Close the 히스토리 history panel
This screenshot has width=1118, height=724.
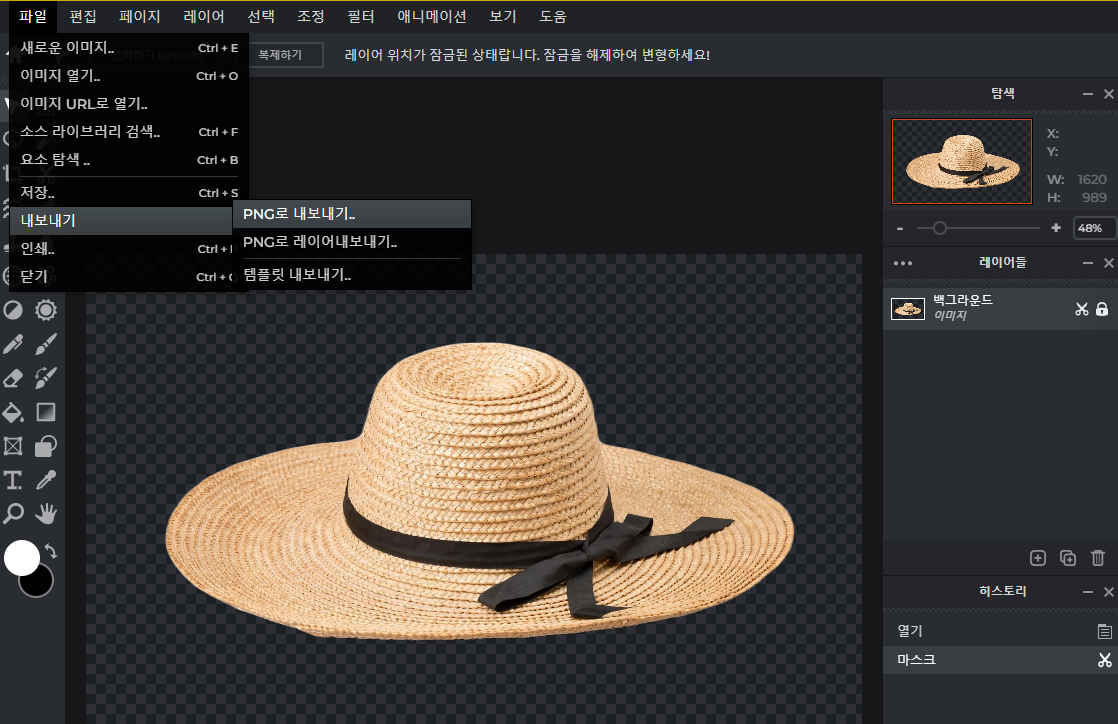1109,592
